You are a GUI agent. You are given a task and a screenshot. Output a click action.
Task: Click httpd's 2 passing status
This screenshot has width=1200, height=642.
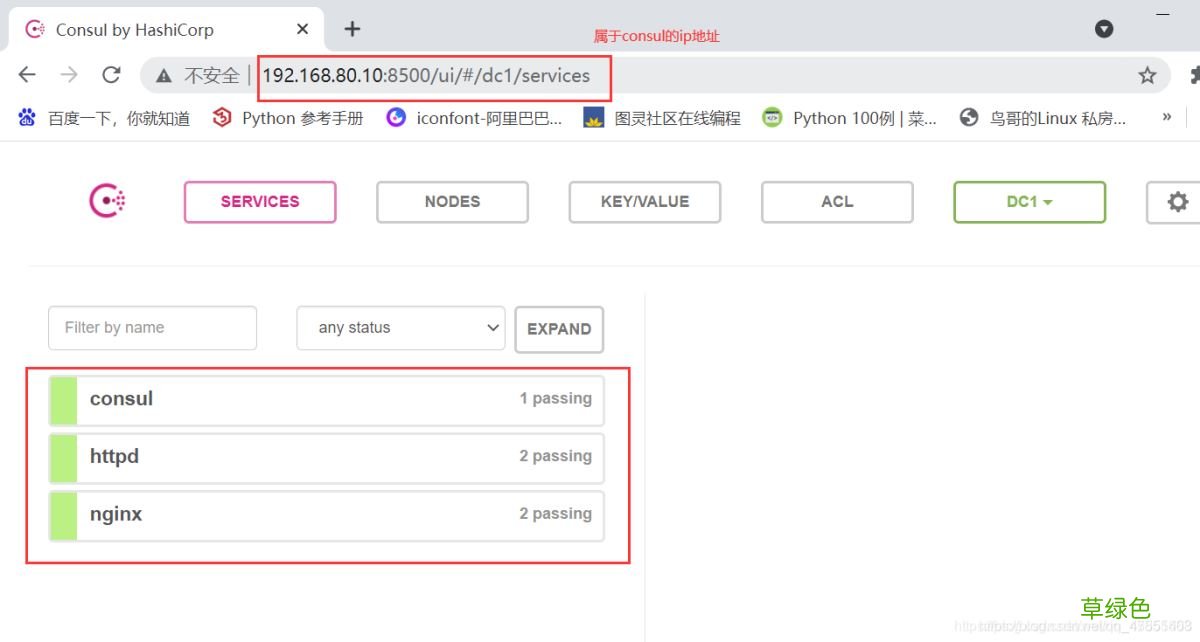pos(556,456)
